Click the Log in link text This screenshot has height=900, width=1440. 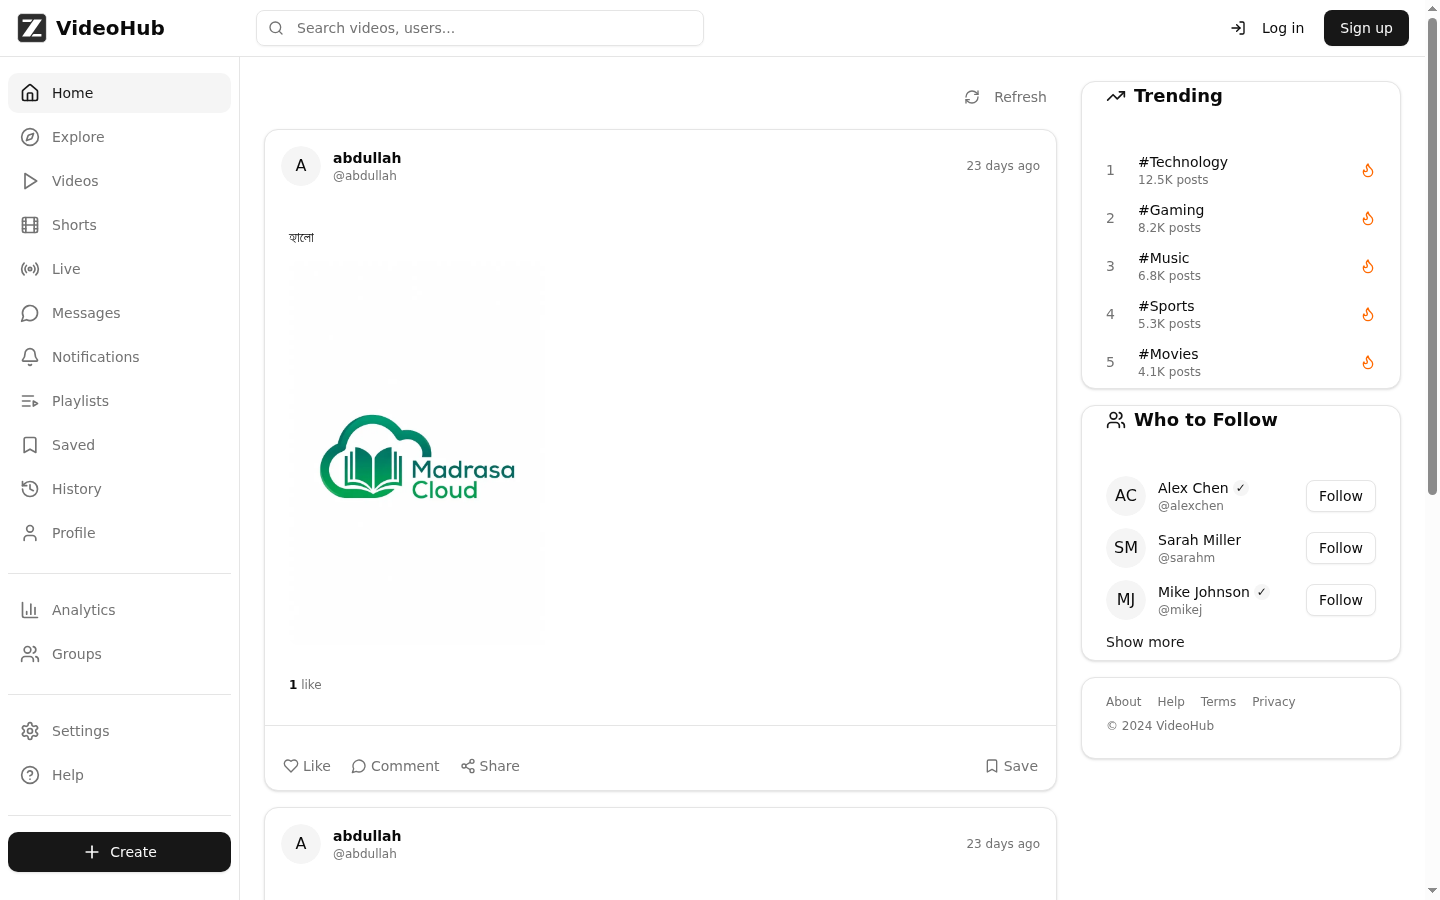click(x=1283, y=28)
